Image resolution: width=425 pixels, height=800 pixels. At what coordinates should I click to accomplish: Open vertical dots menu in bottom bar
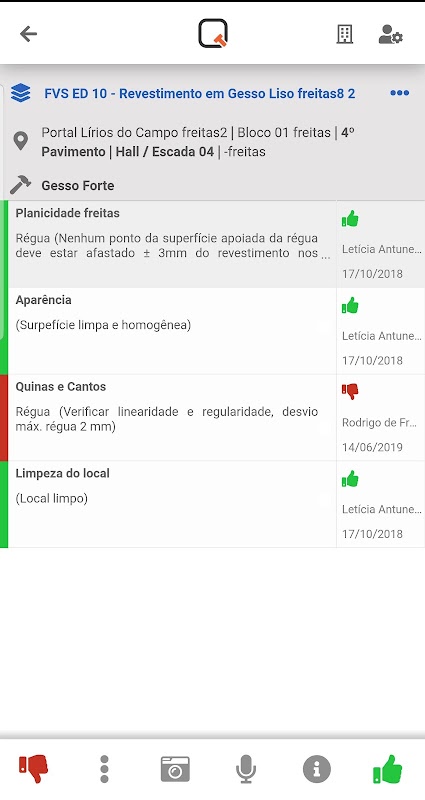[x=104, y=769]
